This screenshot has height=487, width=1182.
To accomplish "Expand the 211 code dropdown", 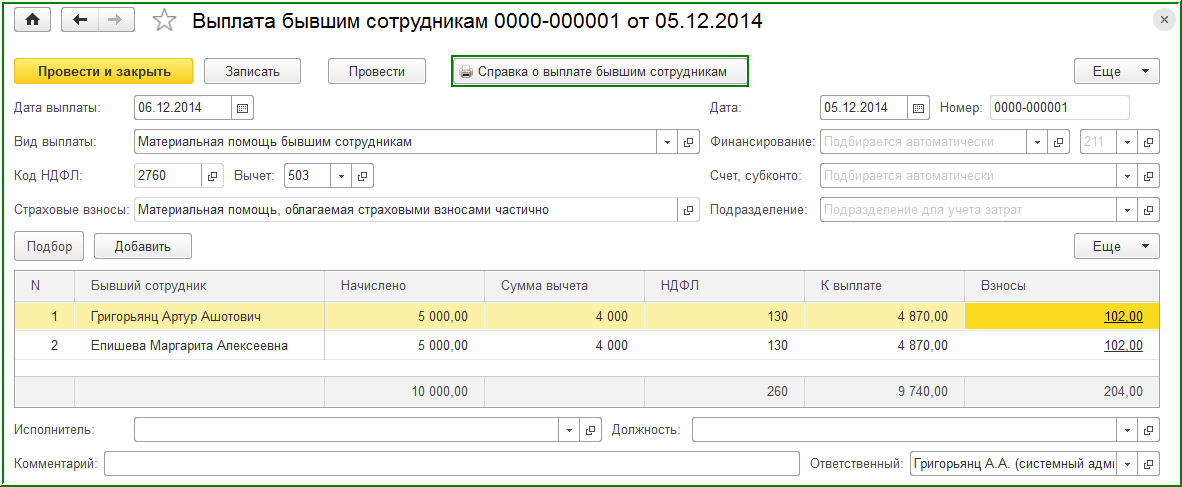I will (1128, 142).
